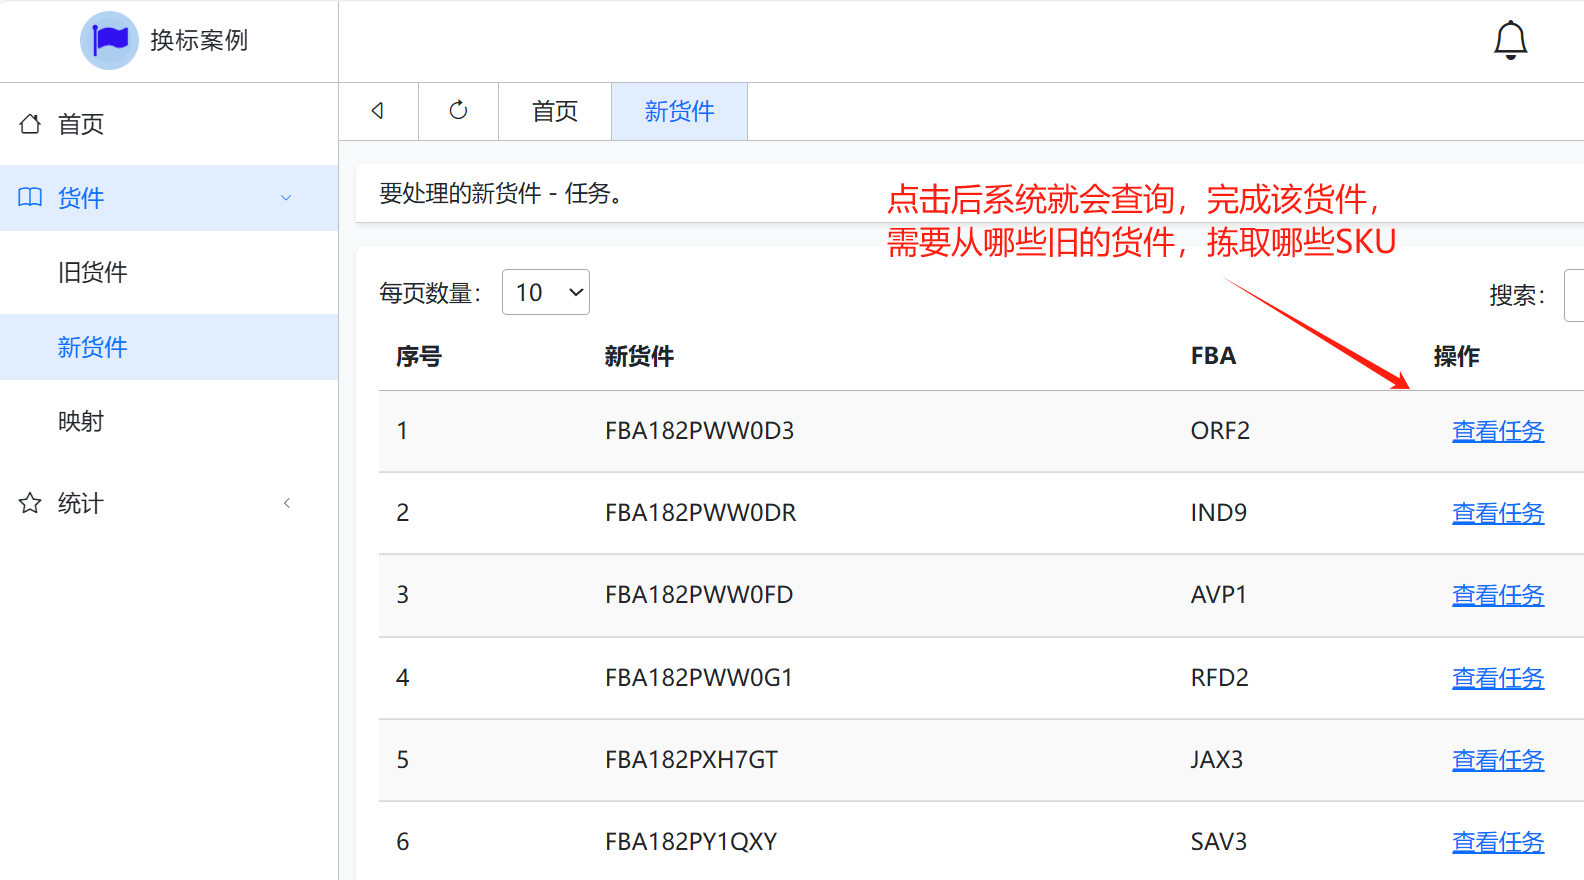The image size is (1584, 880).
Task: Click shipment ID FBA182PWW0DR
Action: coord(700,513)
